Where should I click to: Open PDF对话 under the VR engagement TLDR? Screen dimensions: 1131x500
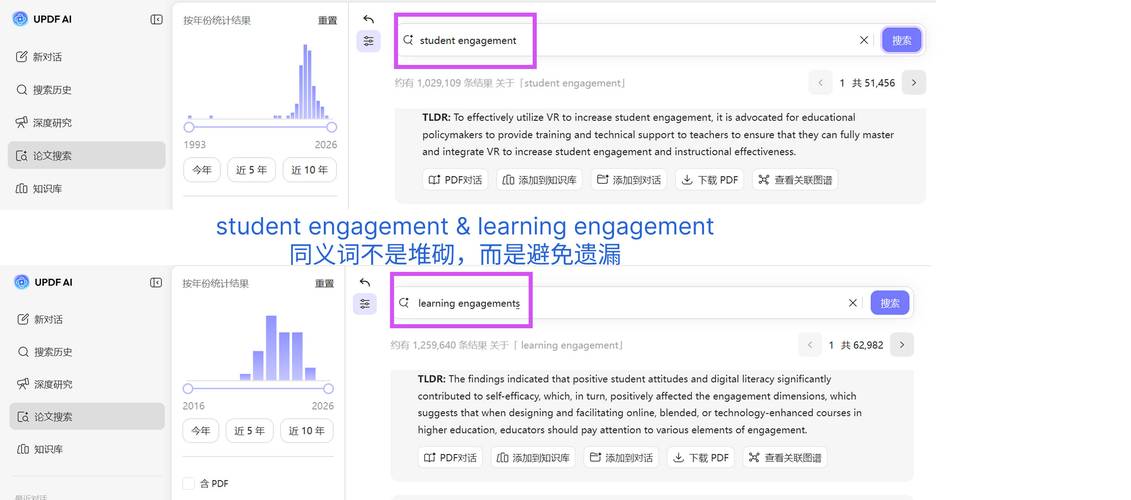coord(455,180)
